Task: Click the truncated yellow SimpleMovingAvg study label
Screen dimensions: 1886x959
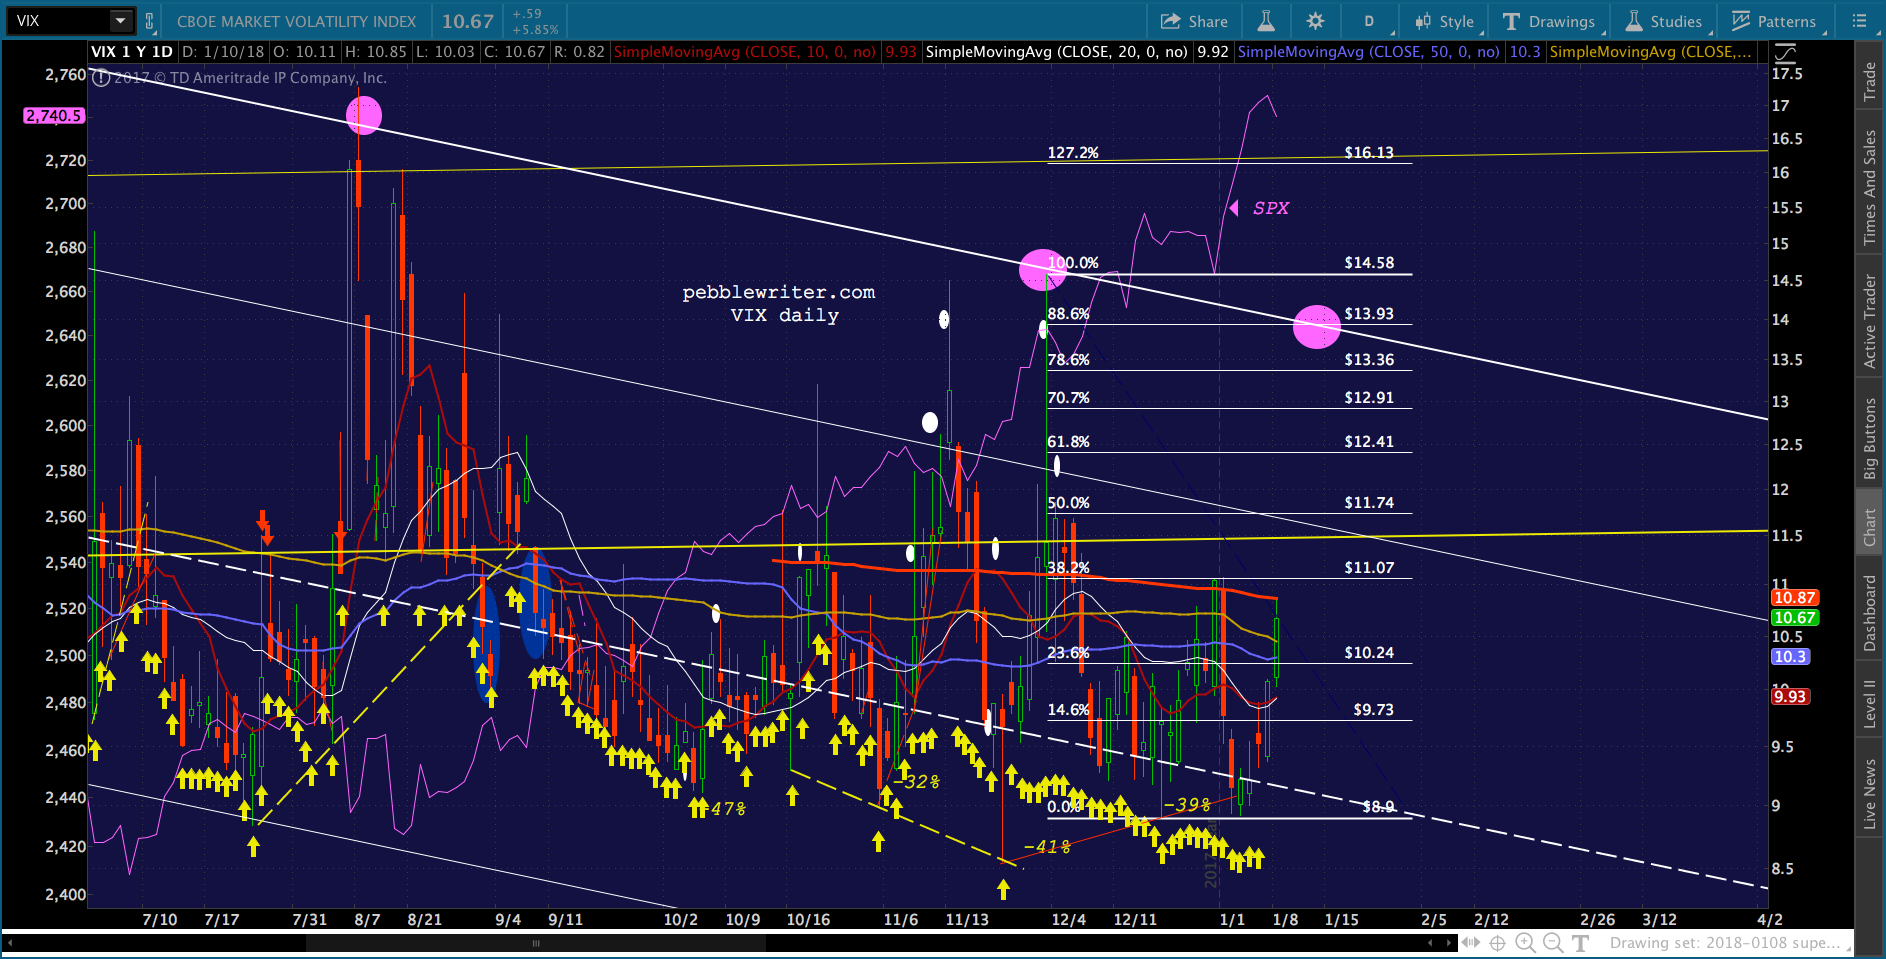Action: point(1651,52)
